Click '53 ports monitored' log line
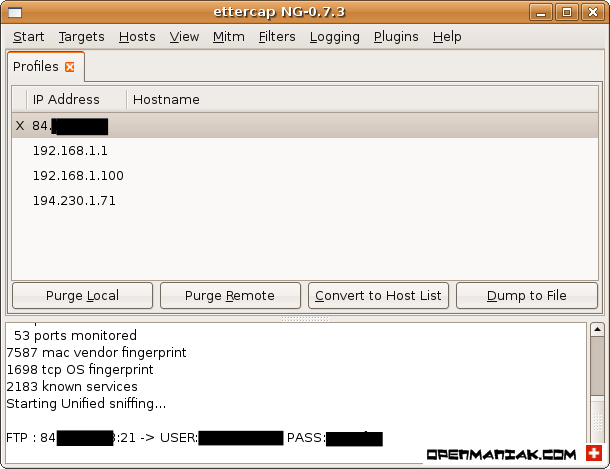610x469 pixels. tap(75, 335)
